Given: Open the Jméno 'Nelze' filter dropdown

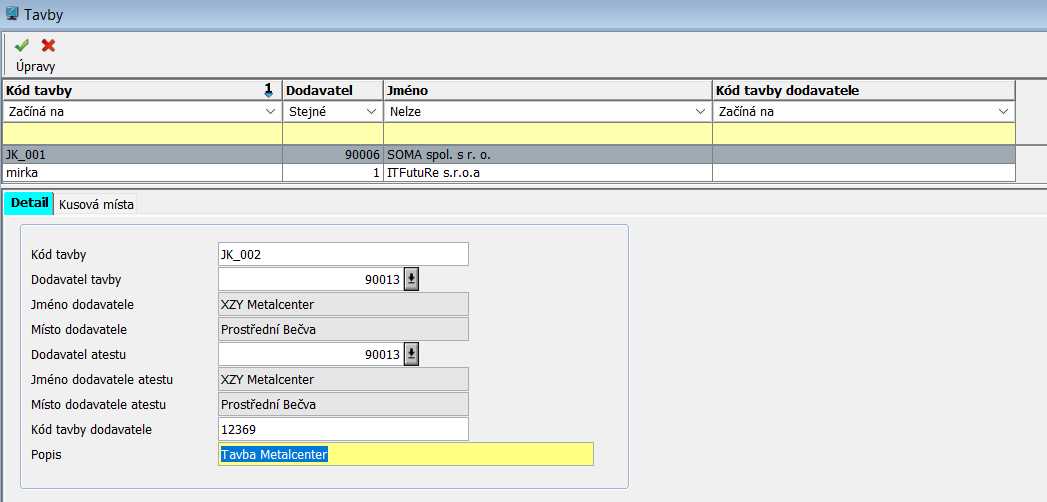Looking at the screenshot, I should (x=701, y=112).
